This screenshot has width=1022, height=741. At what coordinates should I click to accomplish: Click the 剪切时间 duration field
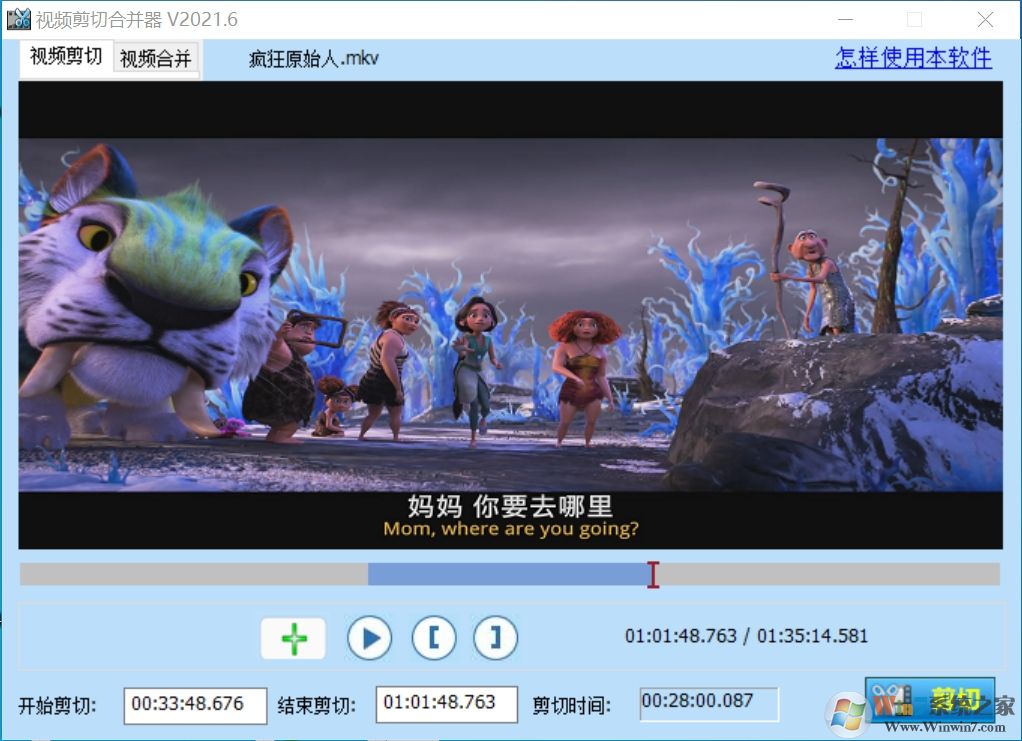coord(708,703)
